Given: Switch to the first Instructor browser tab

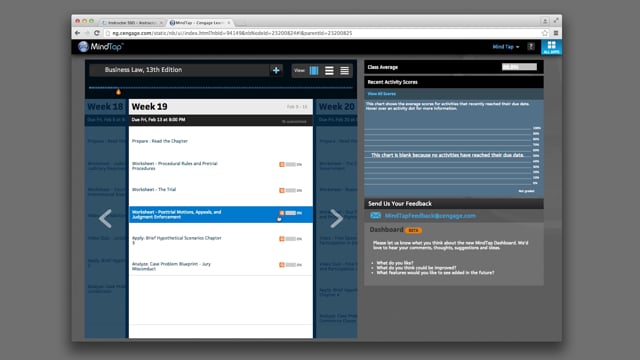Looking at the screenshot, I should [132, 23].
